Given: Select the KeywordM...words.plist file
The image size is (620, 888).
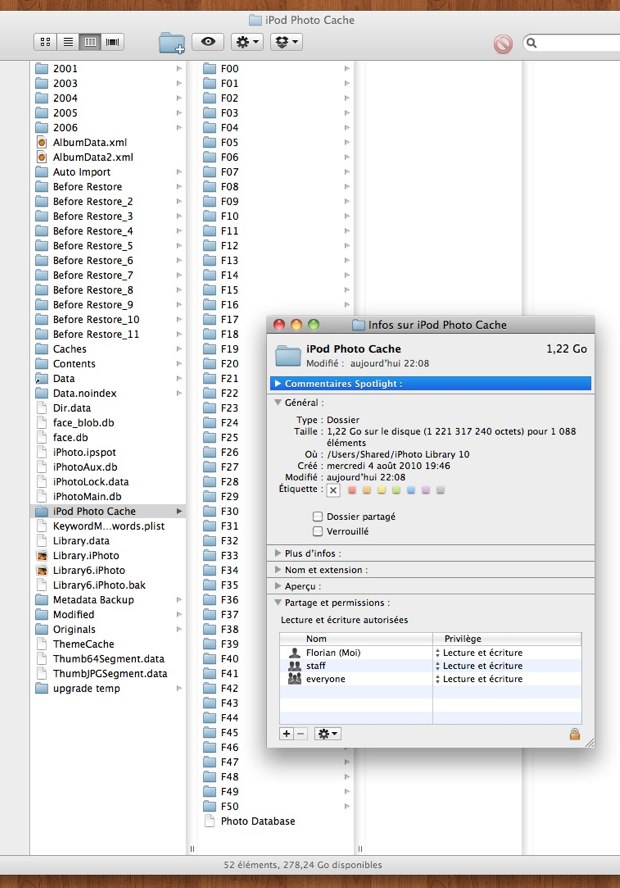Looking at the screenshot, I should [x=109, y=526].
